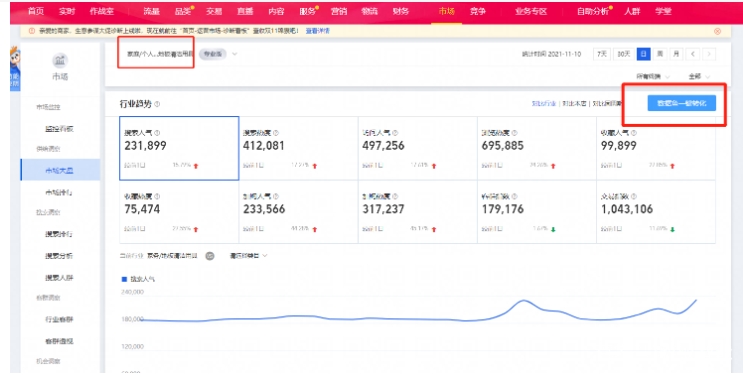Open the 实时 top navigation tab
The width and height of the screenshot is (743, 375).
[67, 11]
